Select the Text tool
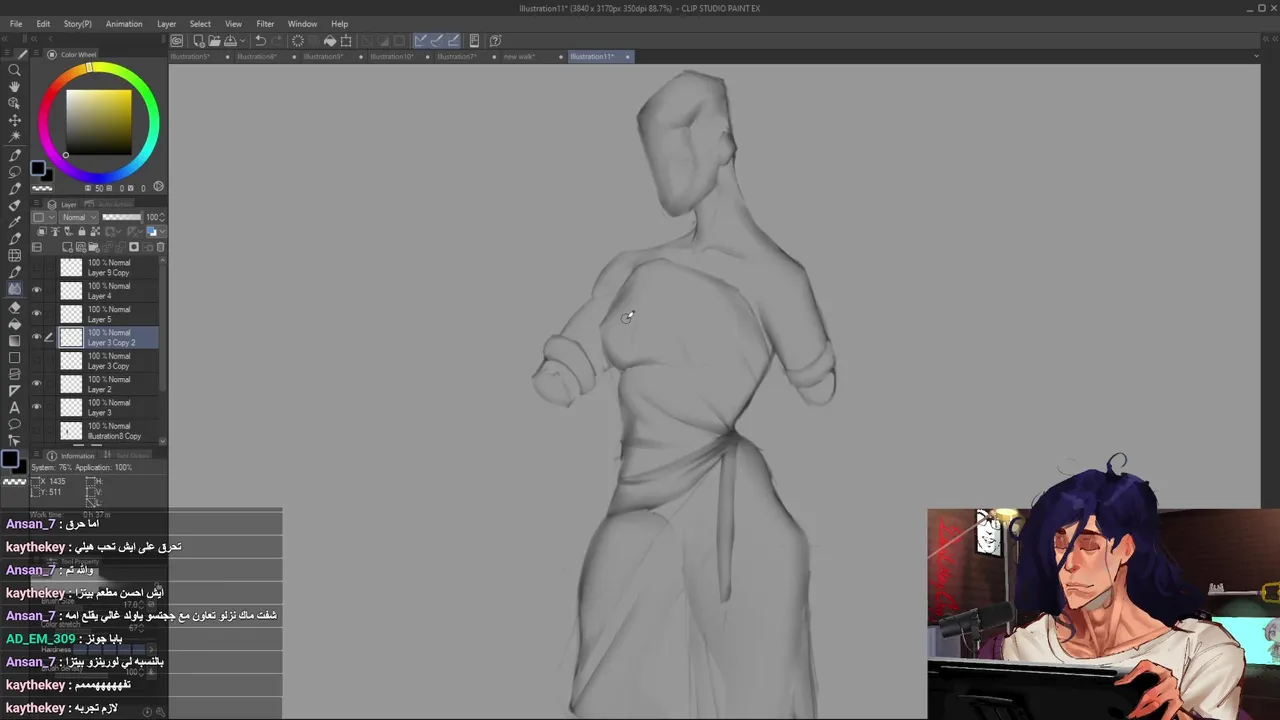 tap(14, 408)
